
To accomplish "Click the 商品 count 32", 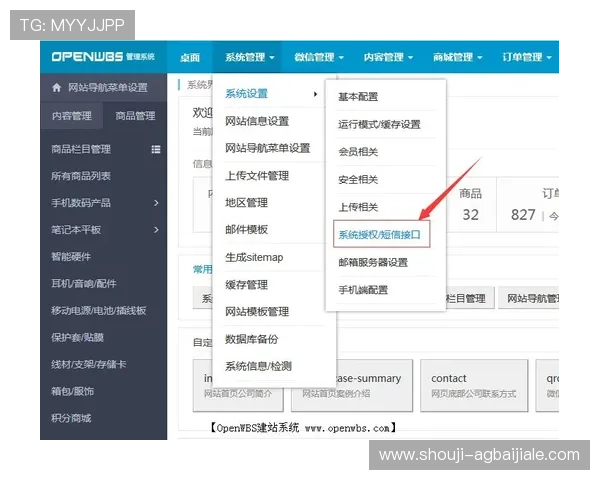I will 470,215.
